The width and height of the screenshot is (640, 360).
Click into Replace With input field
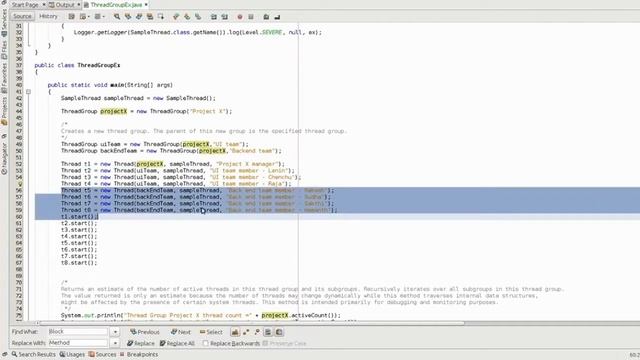pos(78,343)
